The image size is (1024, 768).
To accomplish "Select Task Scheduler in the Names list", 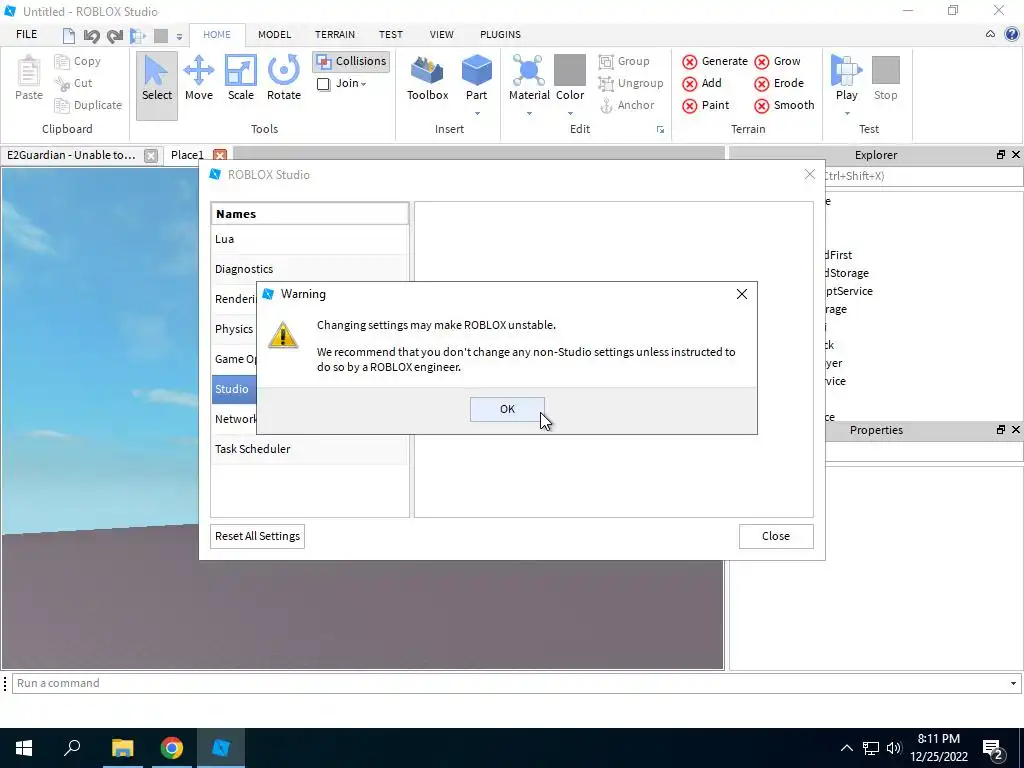I will click(x=310, y=449).
